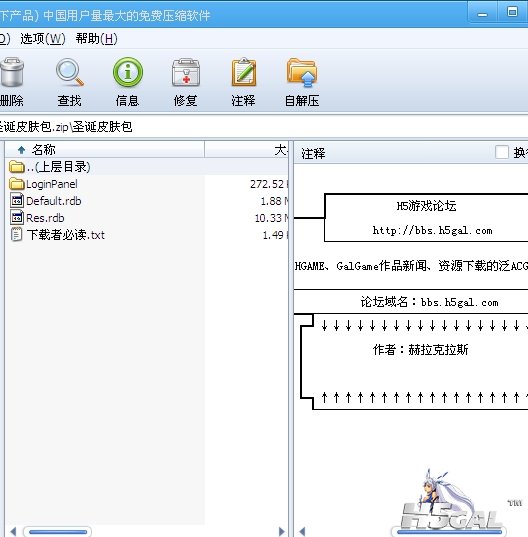This screenshot has width=528, height=537.
Task: Minimize the compression software window
Action: point(482,14)
